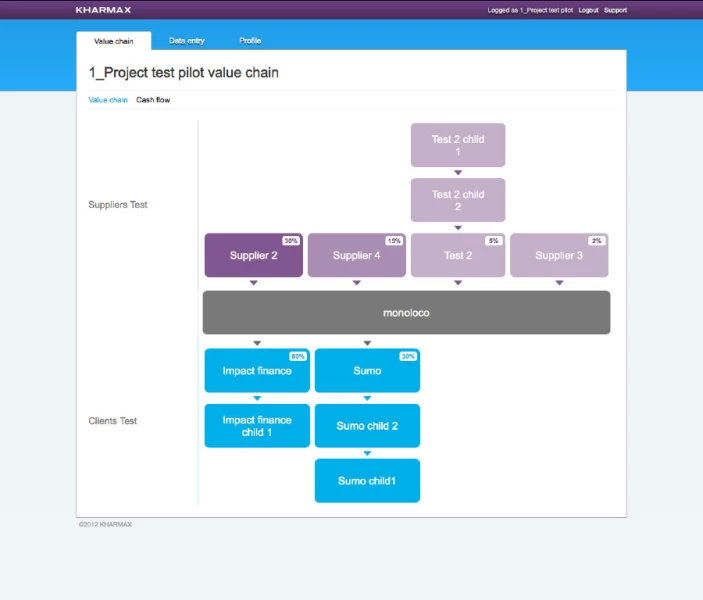This screenshot has width=703, height=600.
Task: Open the Test 2 child 1 node
Action: pos(458,145)
